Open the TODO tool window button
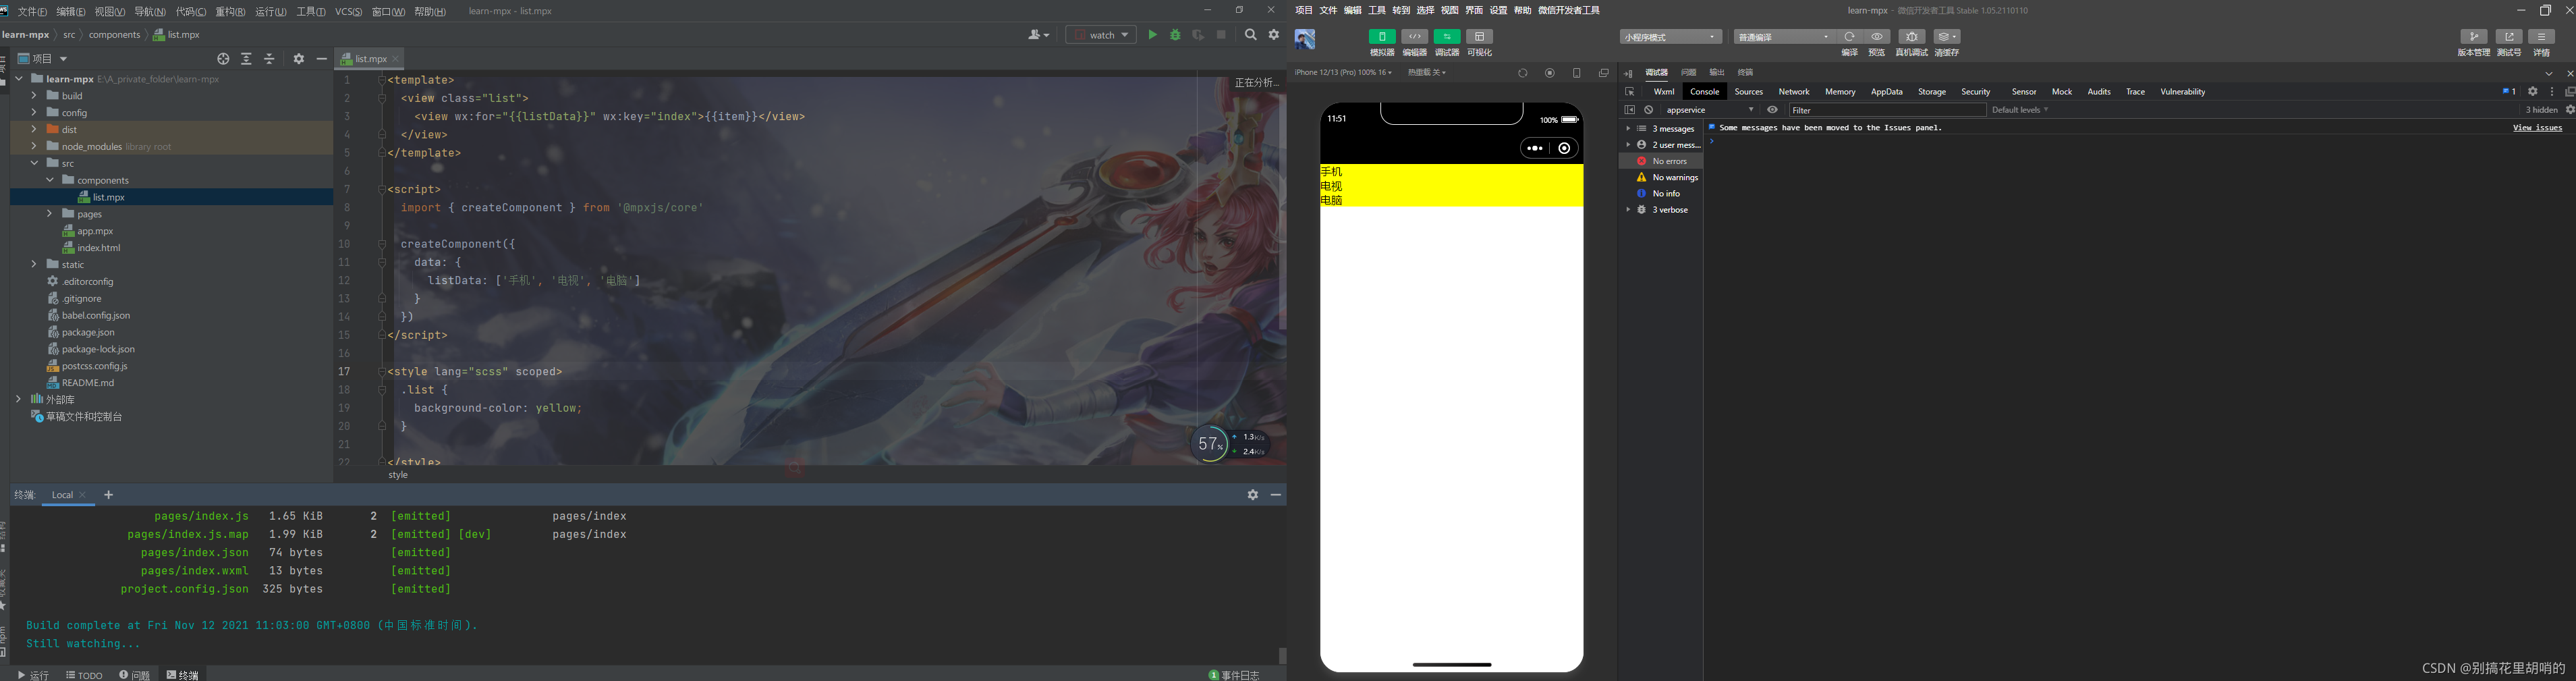The image size is (2576, 681). tap(85, 675)
